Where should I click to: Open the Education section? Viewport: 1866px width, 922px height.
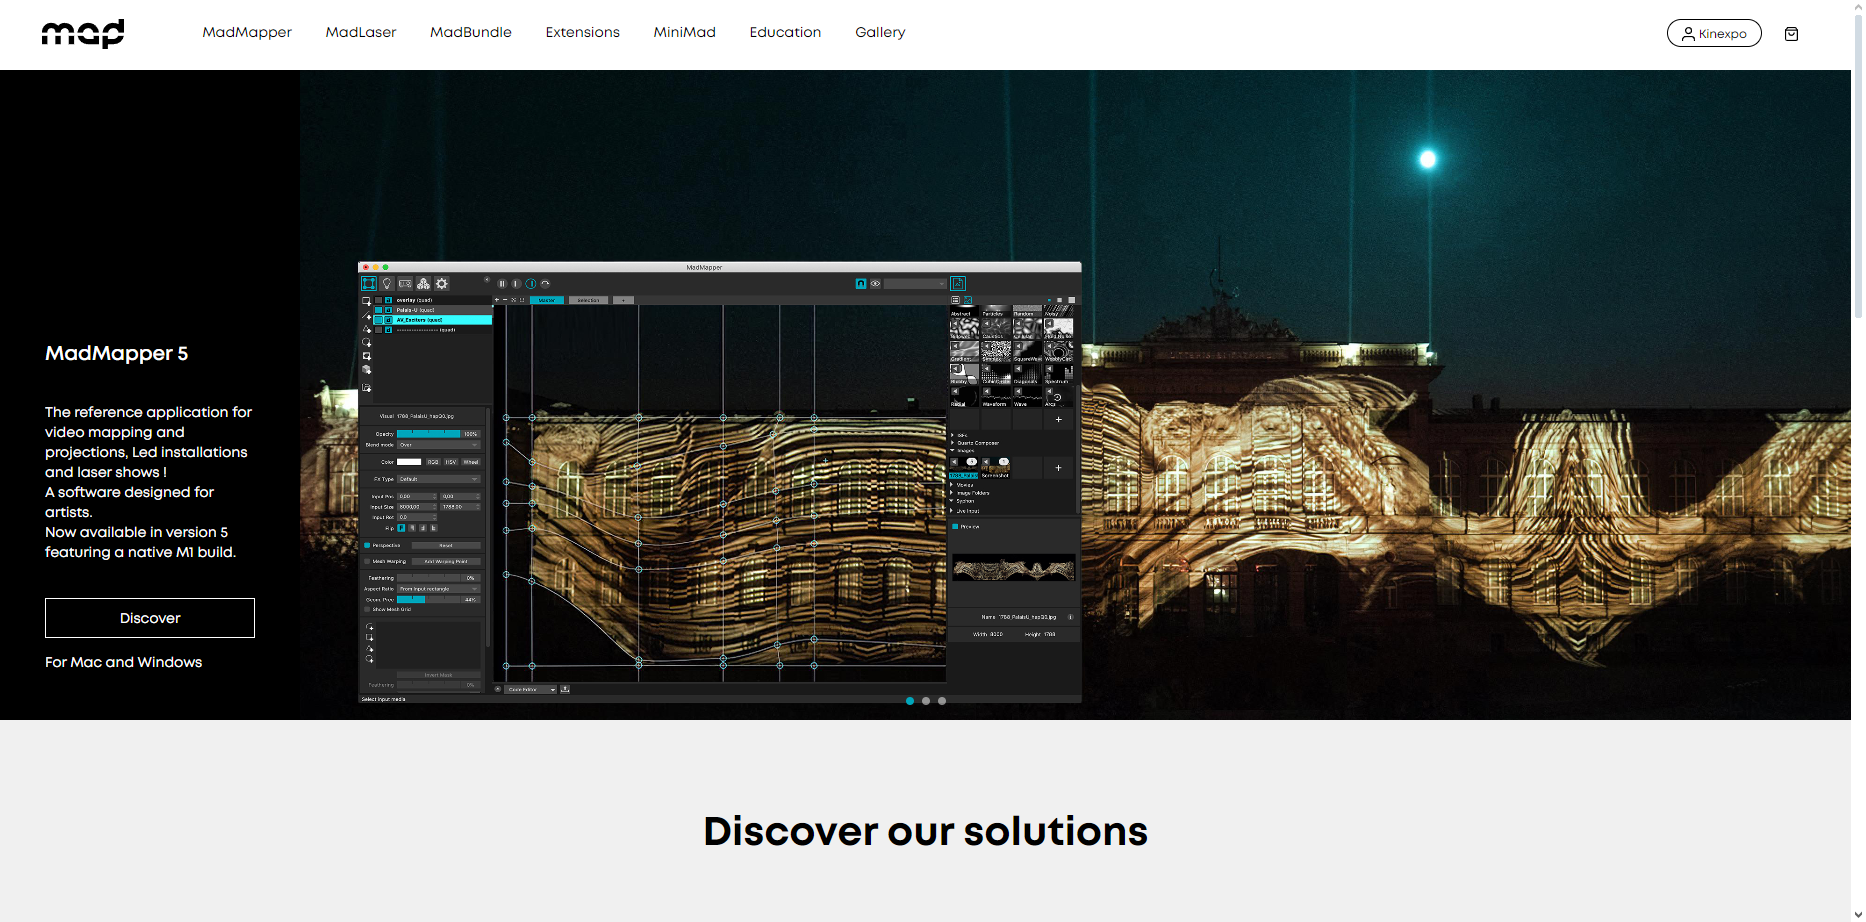pyautogui.click(x=786, y=32)
